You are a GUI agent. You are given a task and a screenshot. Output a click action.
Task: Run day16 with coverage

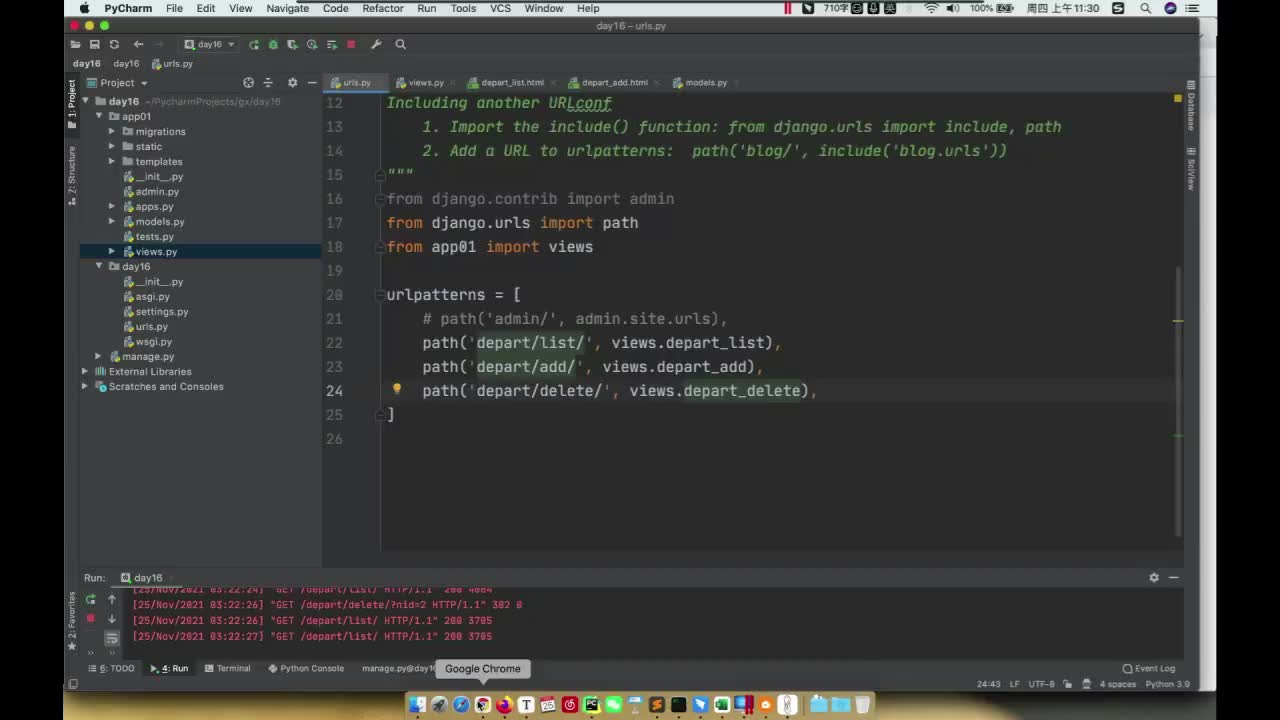(292, 44)
